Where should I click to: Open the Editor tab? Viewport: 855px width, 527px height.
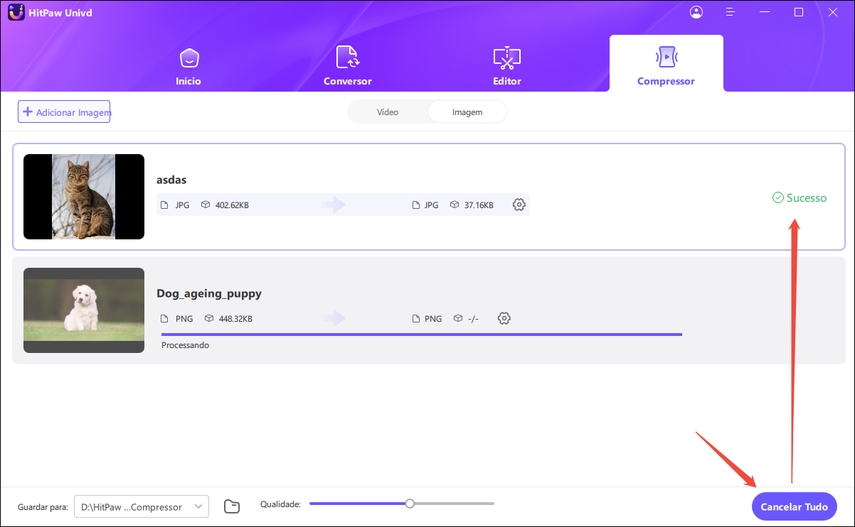point(507,67)
